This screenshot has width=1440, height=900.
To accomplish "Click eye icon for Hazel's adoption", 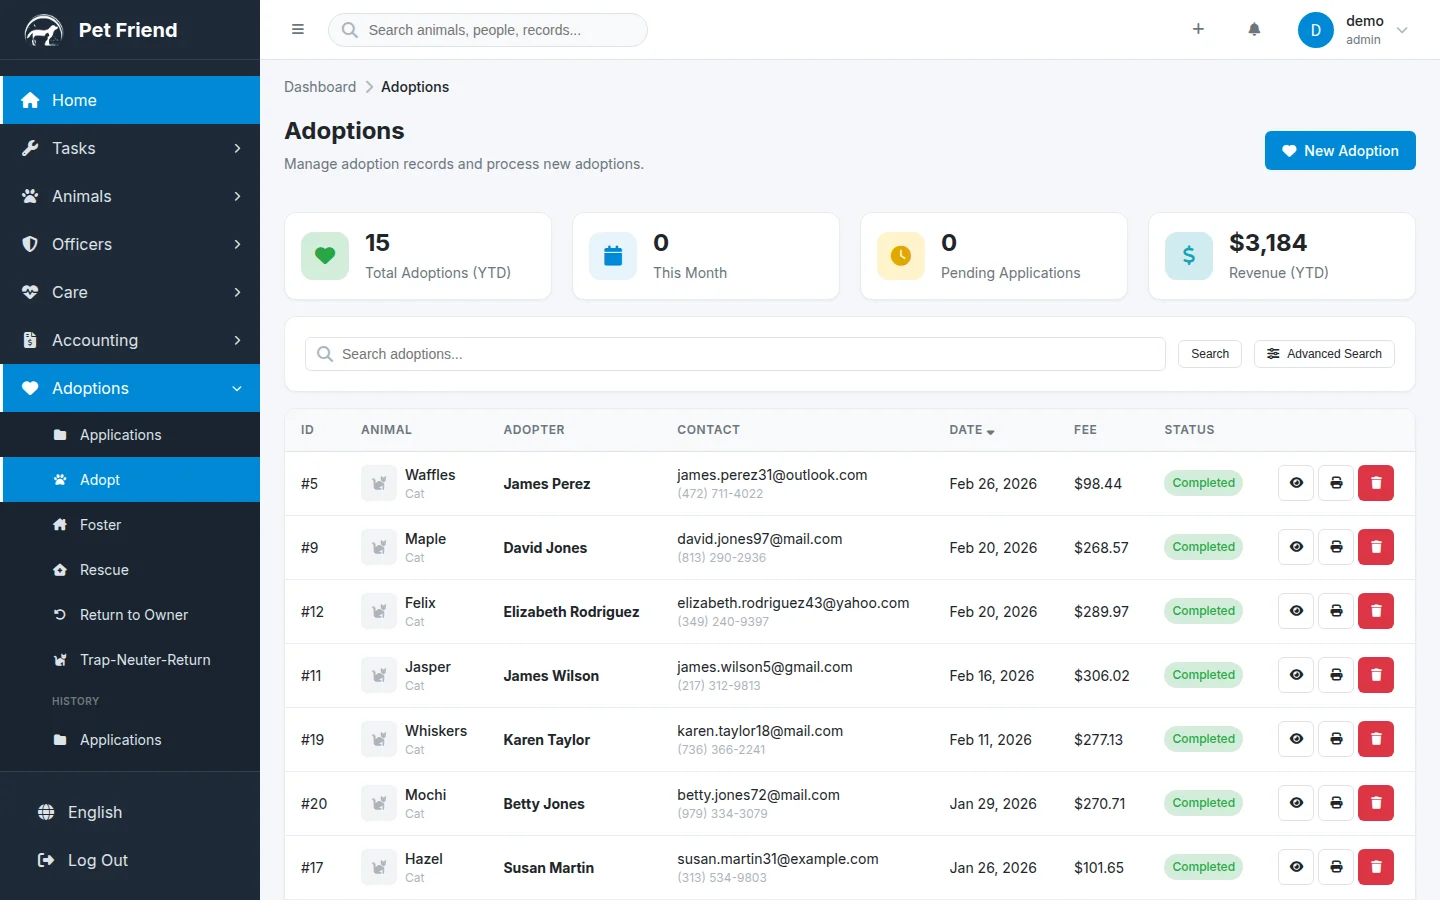I will click(x=1296, y=867).
